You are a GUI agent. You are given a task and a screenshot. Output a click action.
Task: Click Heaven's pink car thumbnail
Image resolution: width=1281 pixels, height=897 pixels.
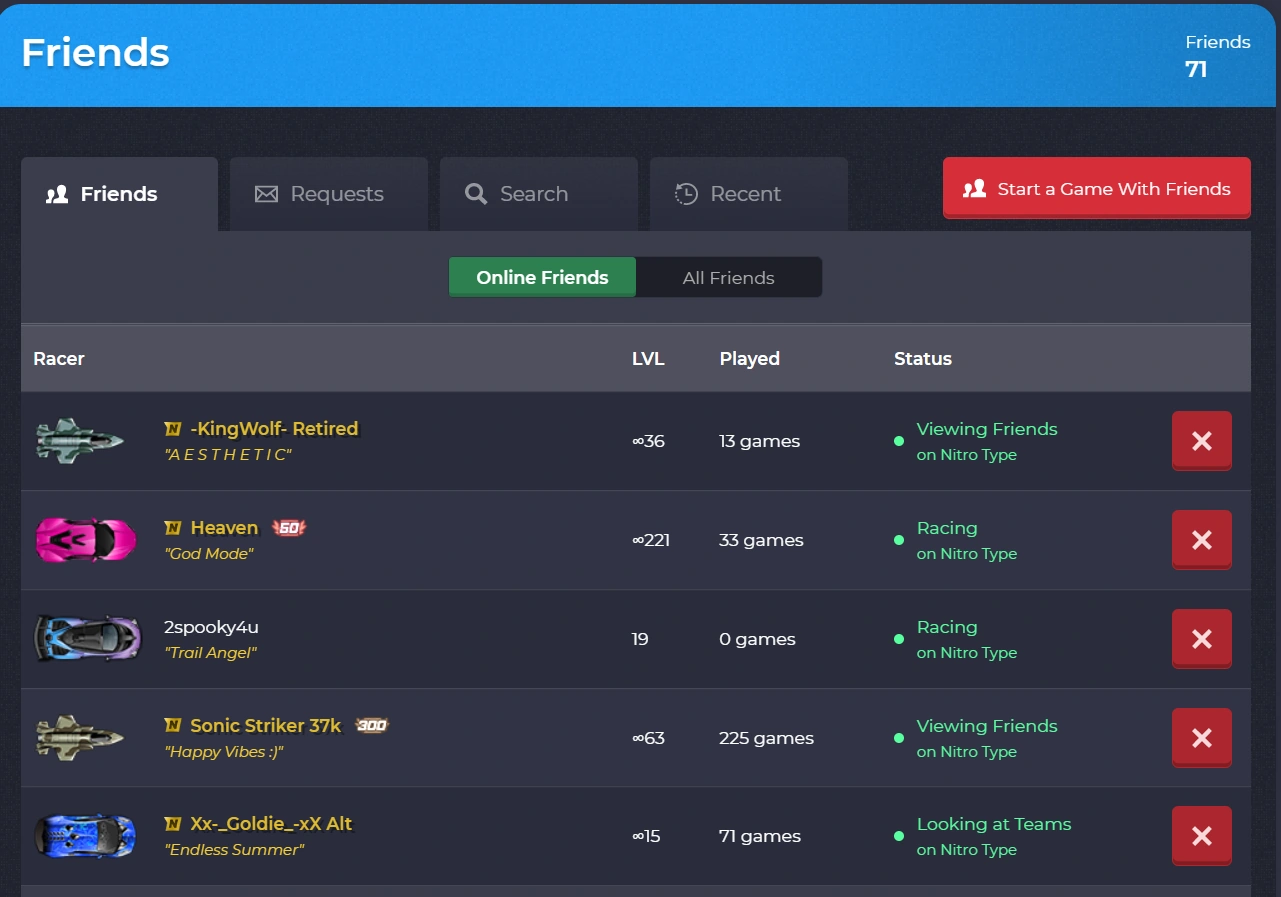pos(85,540)
